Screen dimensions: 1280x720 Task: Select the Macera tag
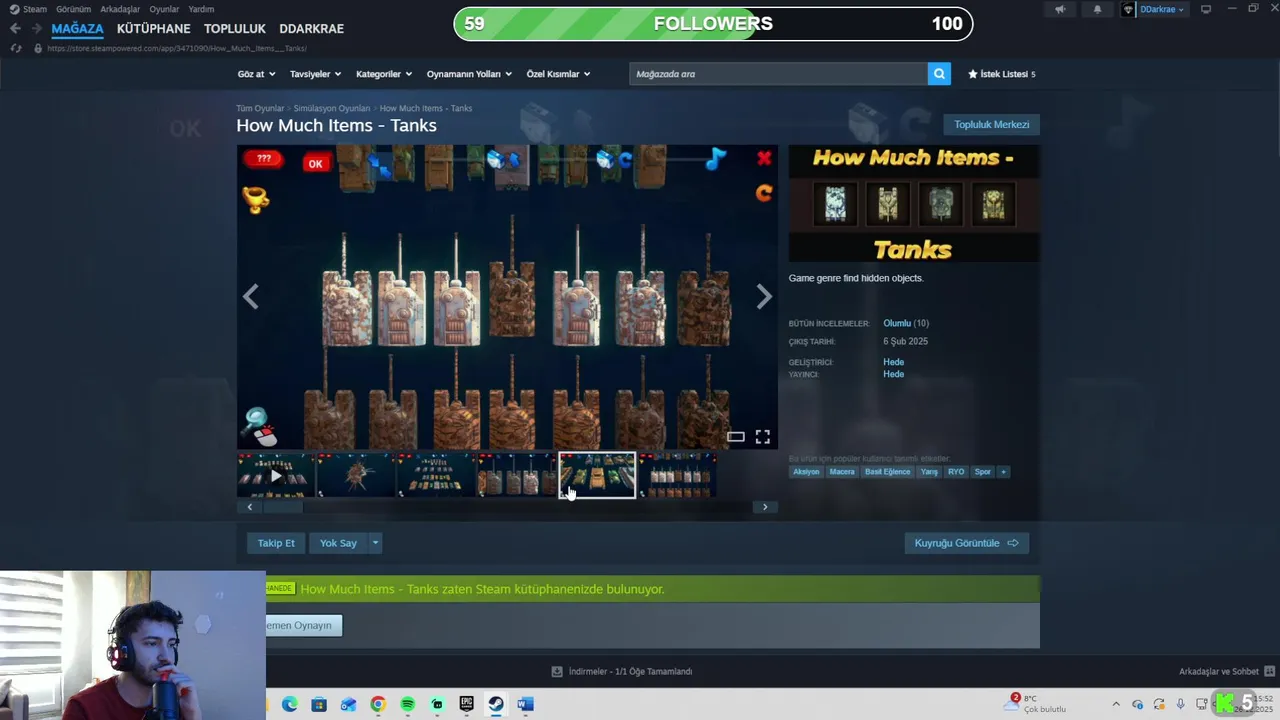tap(842, 472)
